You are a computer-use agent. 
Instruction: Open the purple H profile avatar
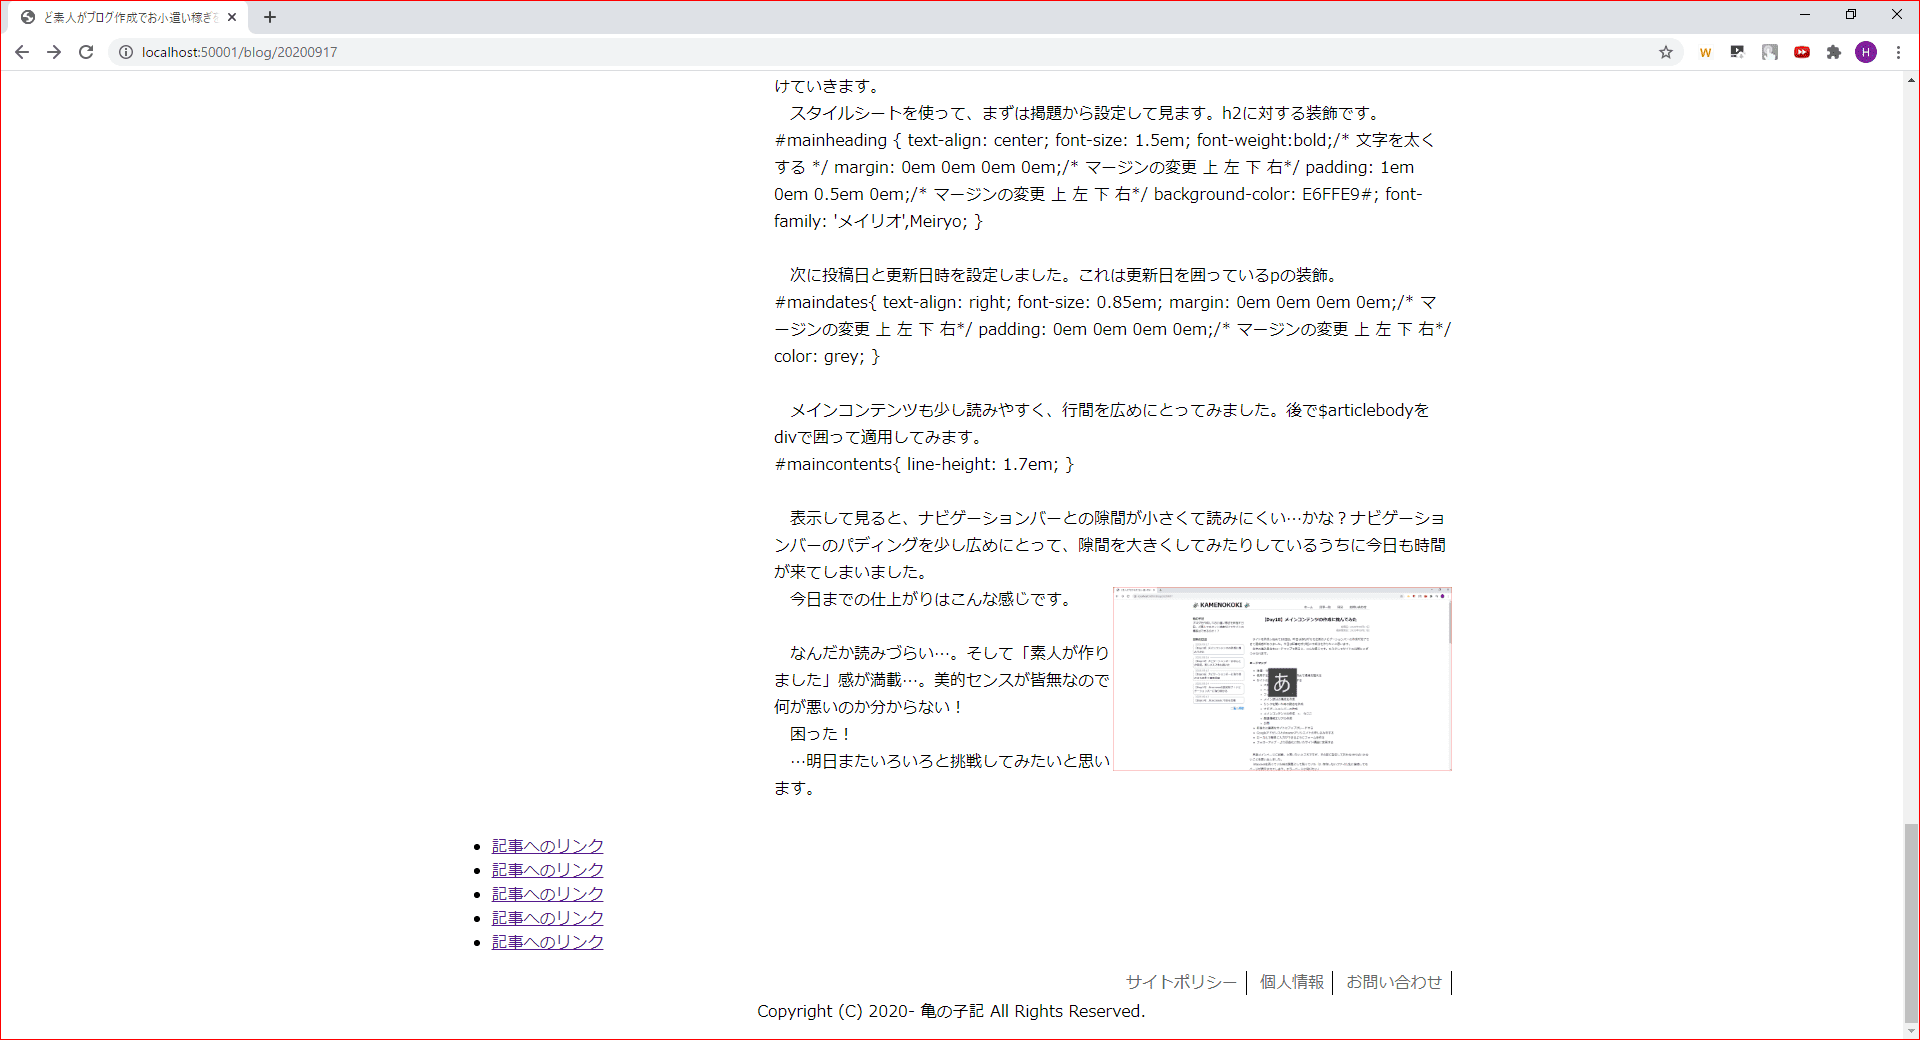point(1866,52)
